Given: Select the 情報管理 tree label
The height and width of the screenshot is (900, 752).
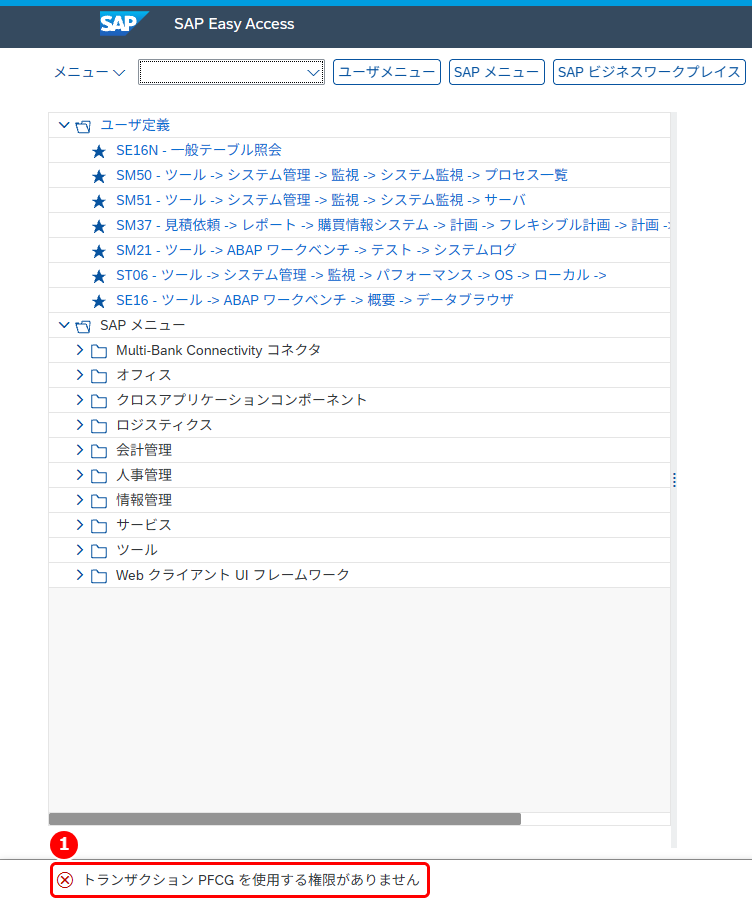Looking at the screenshot, I should 144,501.
